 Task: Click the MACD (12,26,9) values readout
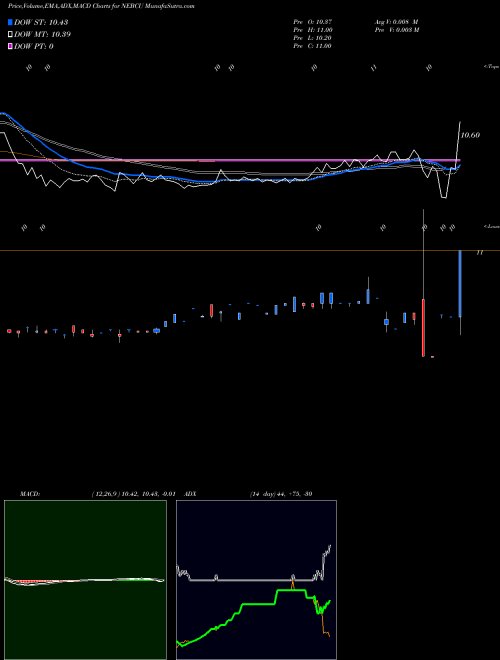click(133, 494)
